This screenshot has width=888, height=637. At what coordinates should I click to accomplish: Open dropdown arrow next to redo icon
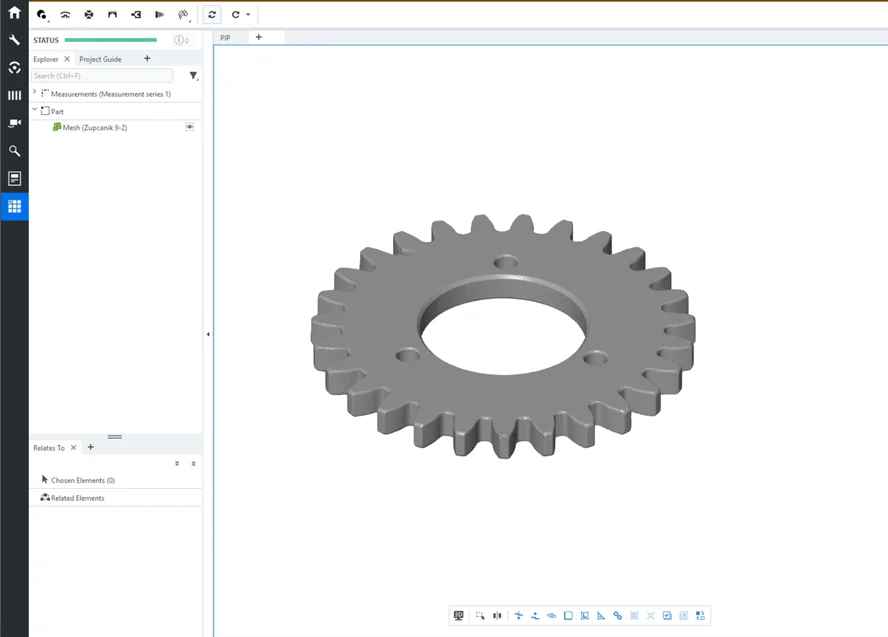point(248,15)
